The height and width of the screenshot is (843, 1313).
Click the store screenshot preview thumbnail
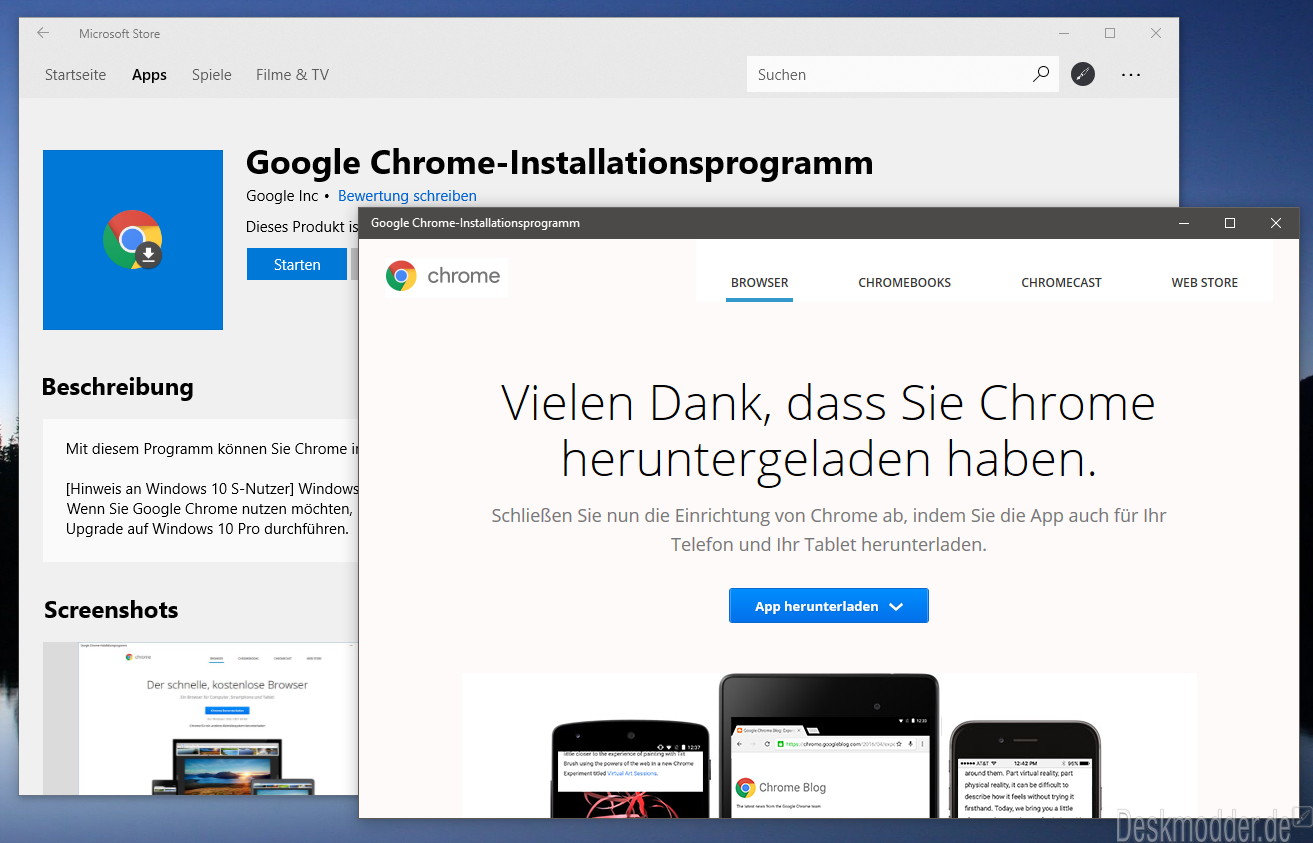(200, 718)
